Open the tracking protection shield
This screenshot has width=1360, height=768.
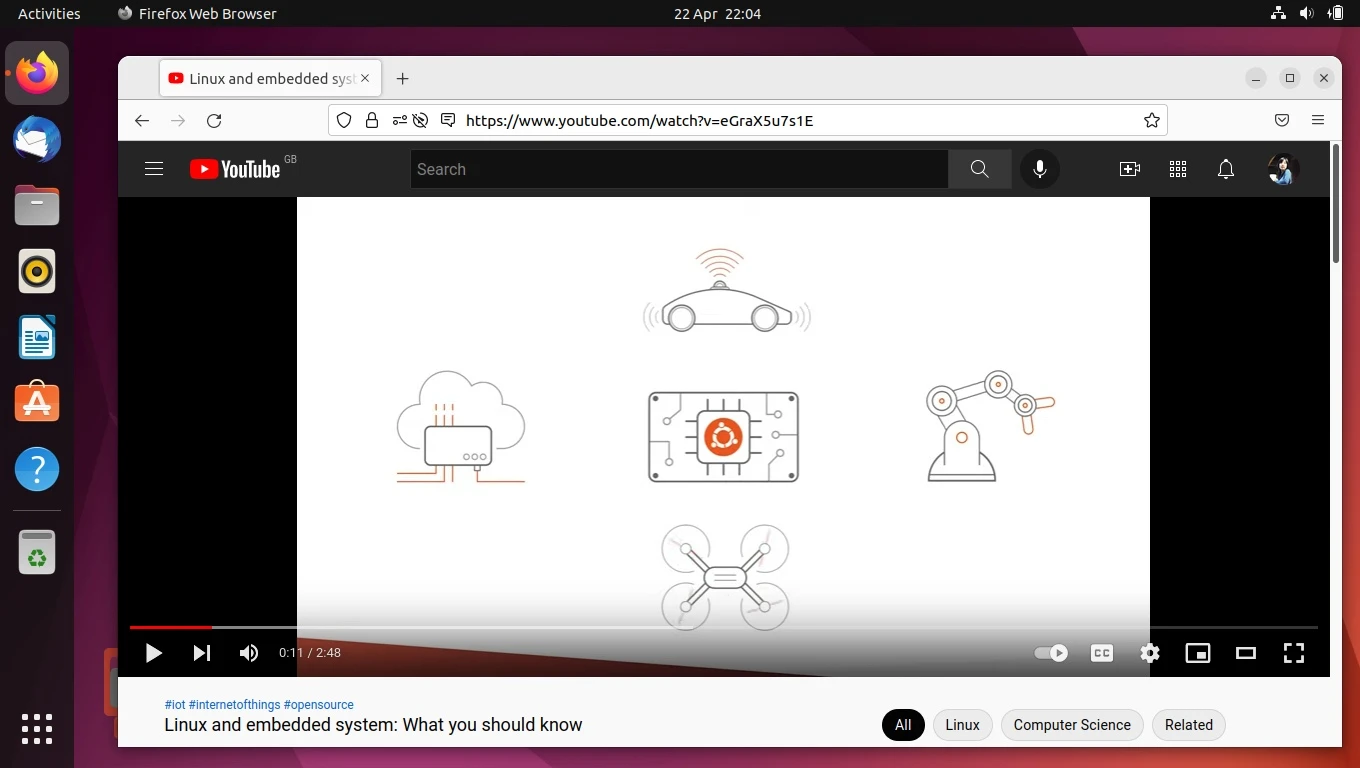tap(344, 120)
